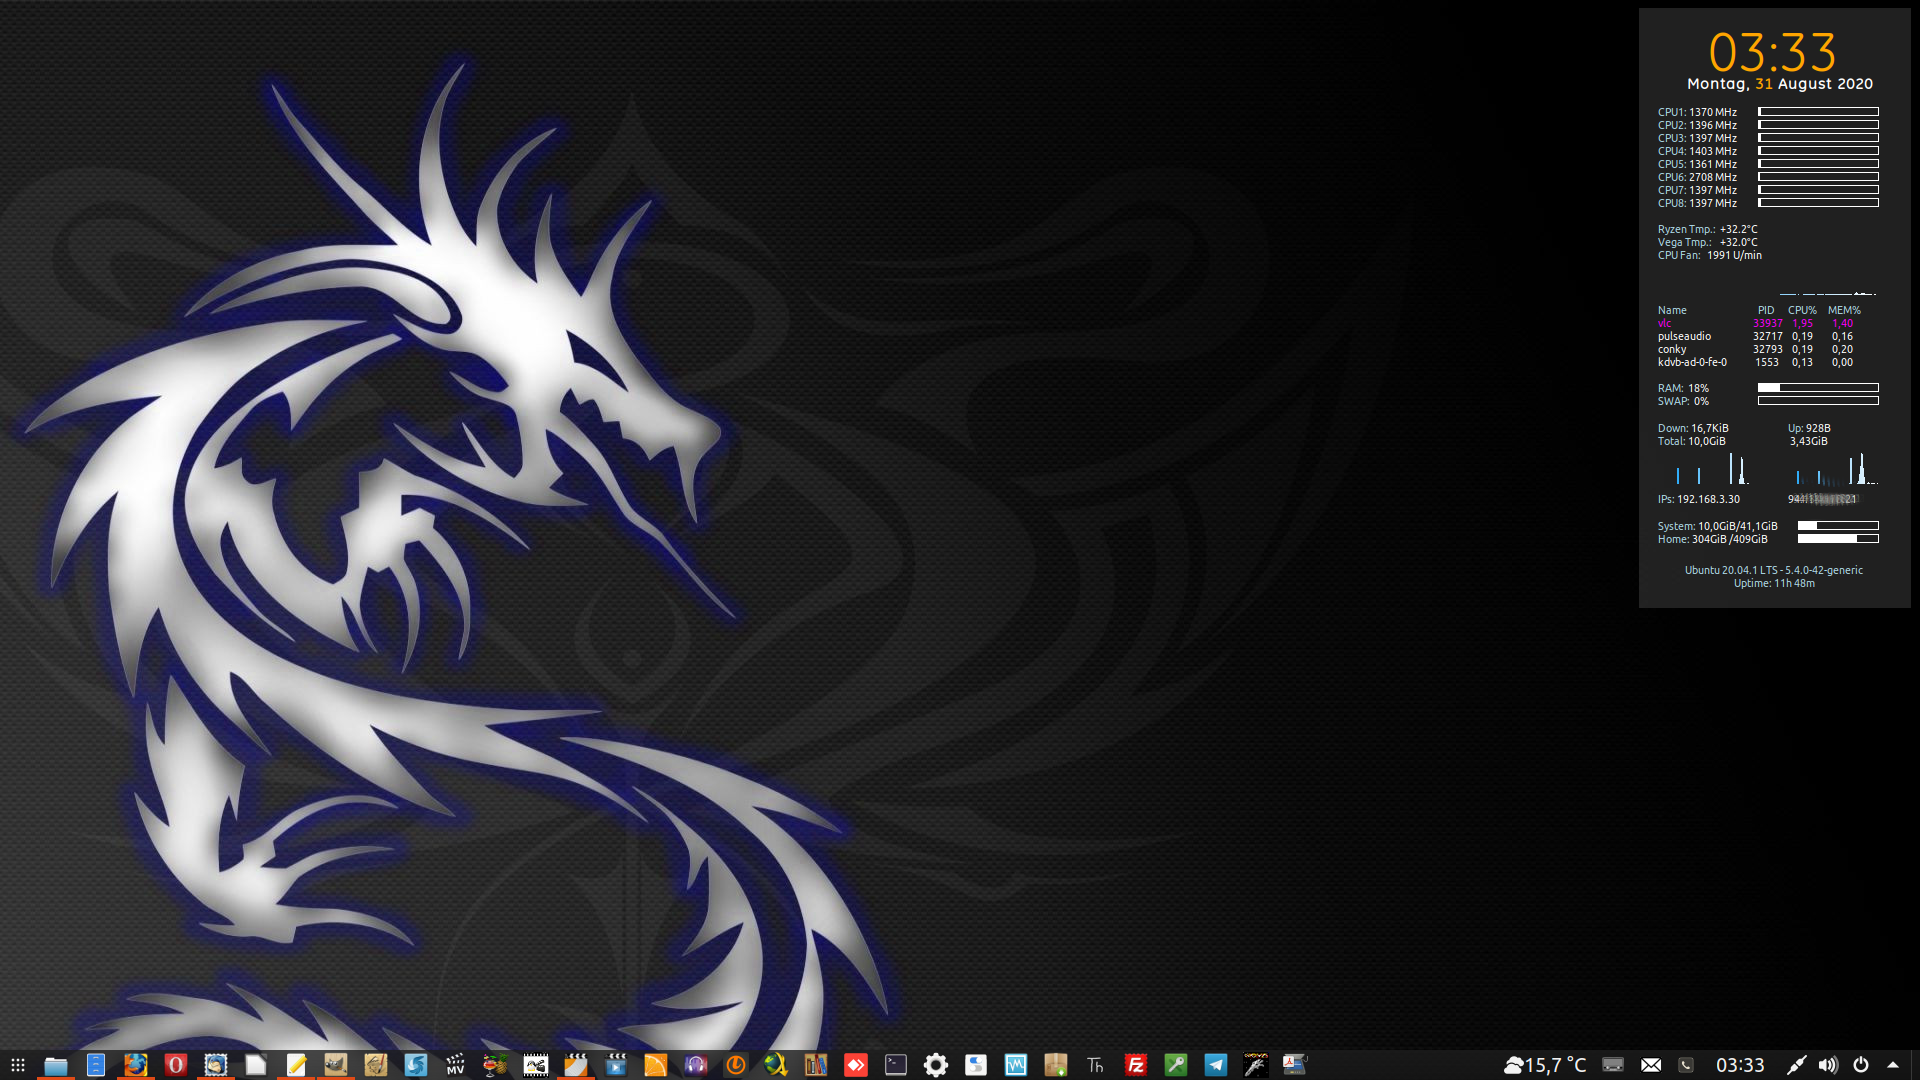Open Thunderbird mail client icon
Viewport: 1920px width, 1080px height.
tap(215, 1065)
